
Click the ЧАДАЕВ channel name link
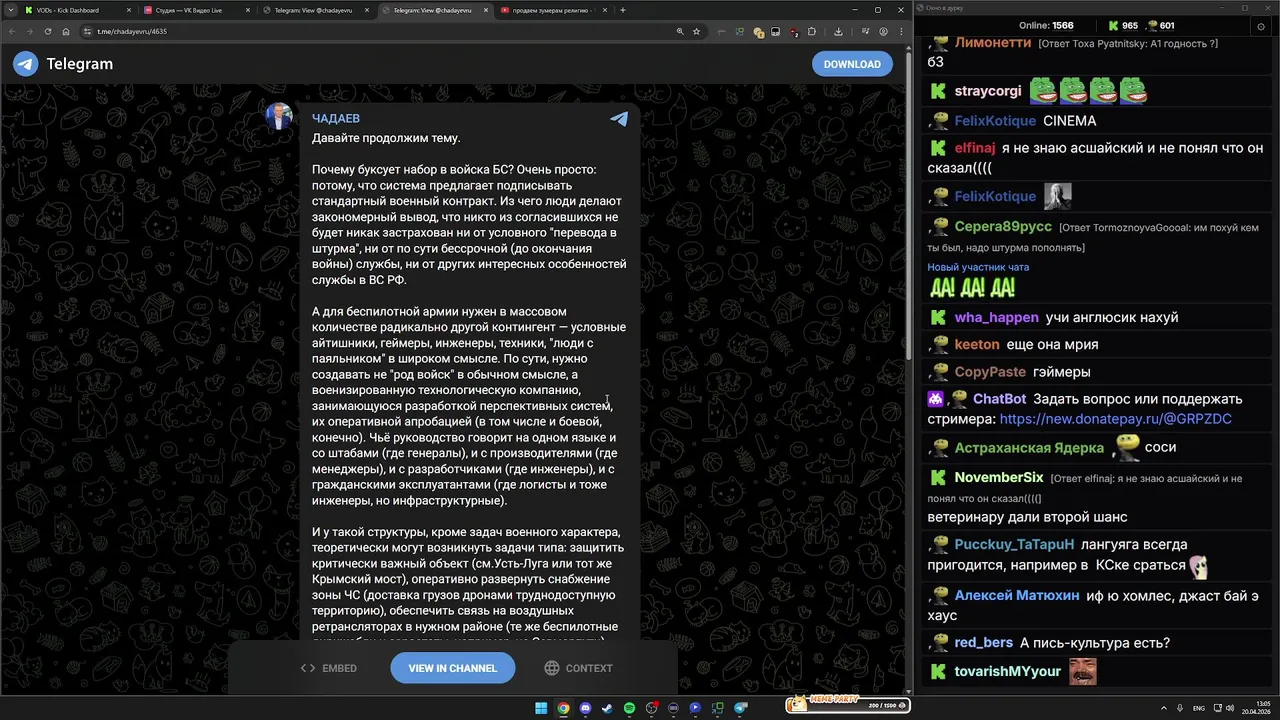pyautogui.click(x=336, y=118)
